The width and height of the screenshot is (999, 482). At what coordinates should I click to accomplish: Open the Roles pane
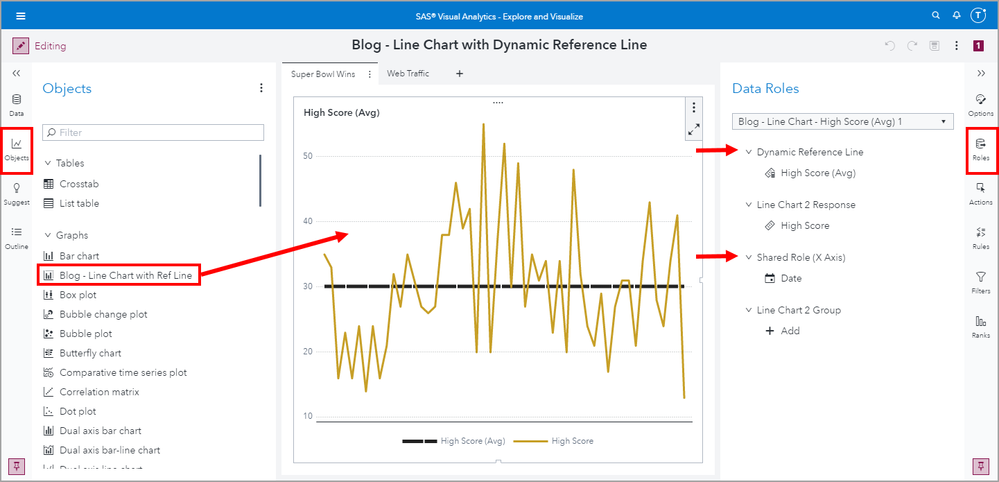tap(981, 150)
